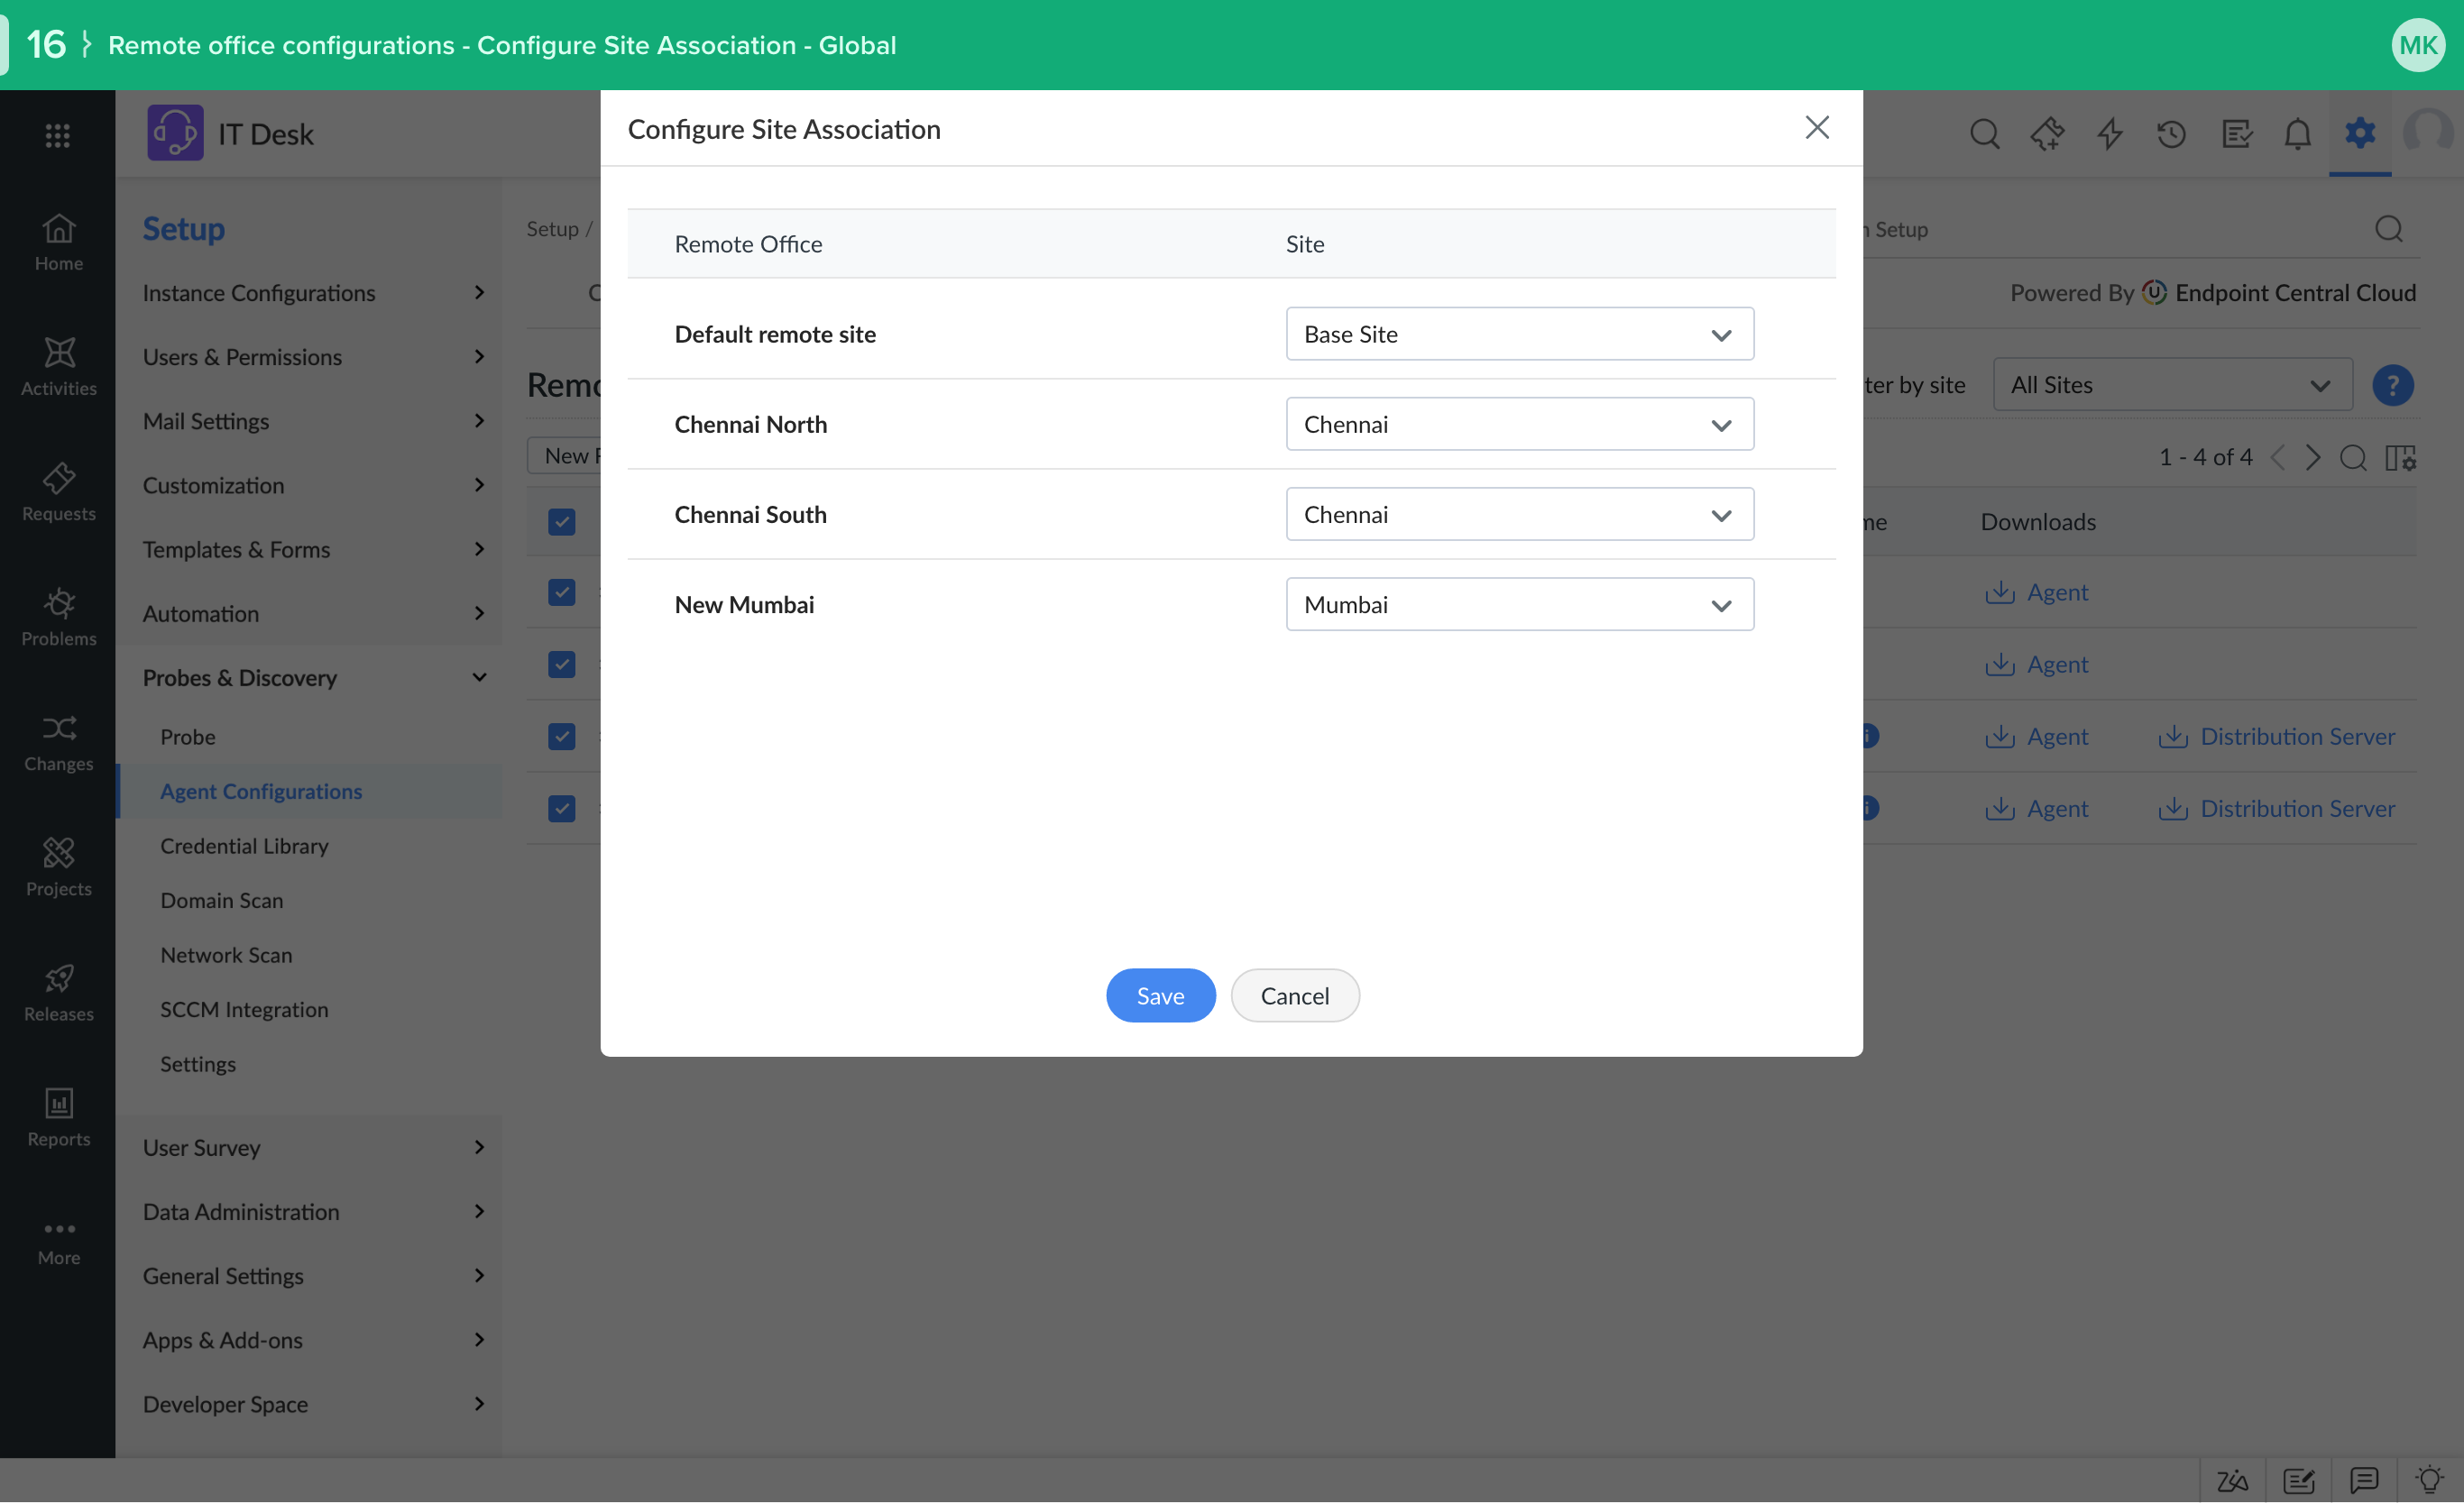
Task: Open quick actions lightning icon
Action: click(2110, 133)
